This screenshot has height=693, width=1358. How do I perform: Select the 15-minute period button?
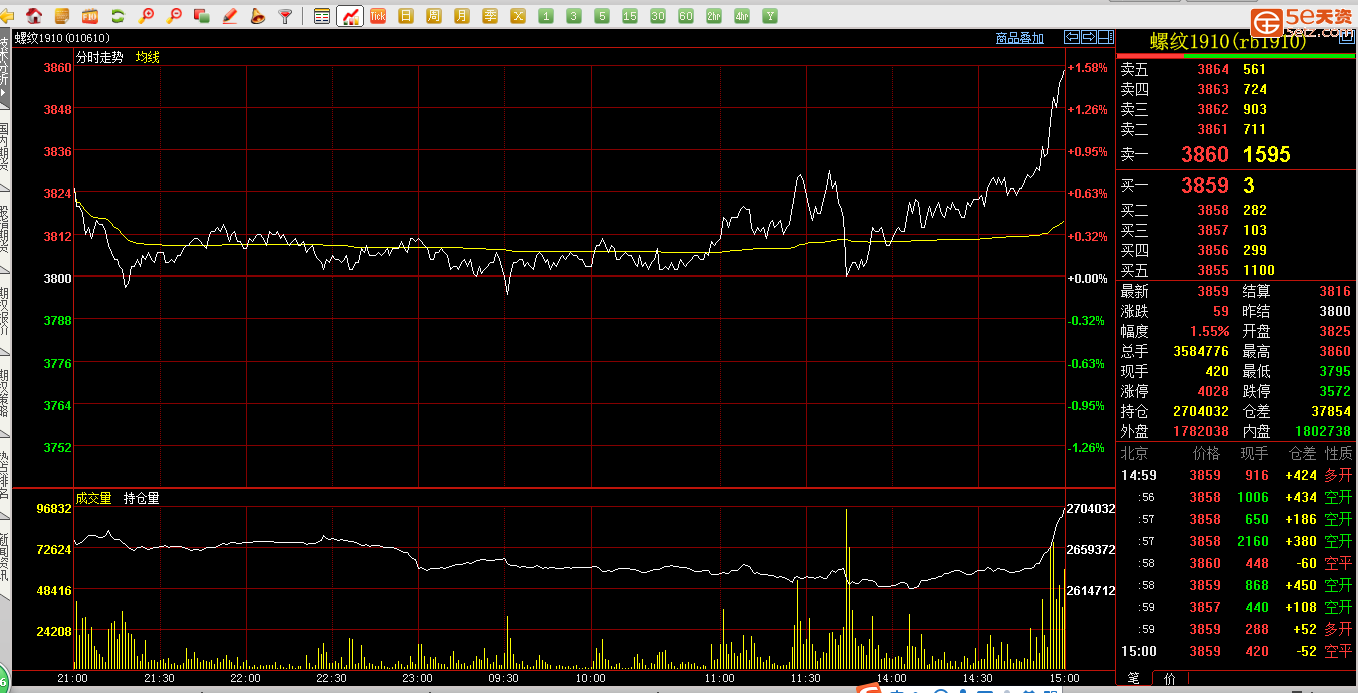pos(630,16)
